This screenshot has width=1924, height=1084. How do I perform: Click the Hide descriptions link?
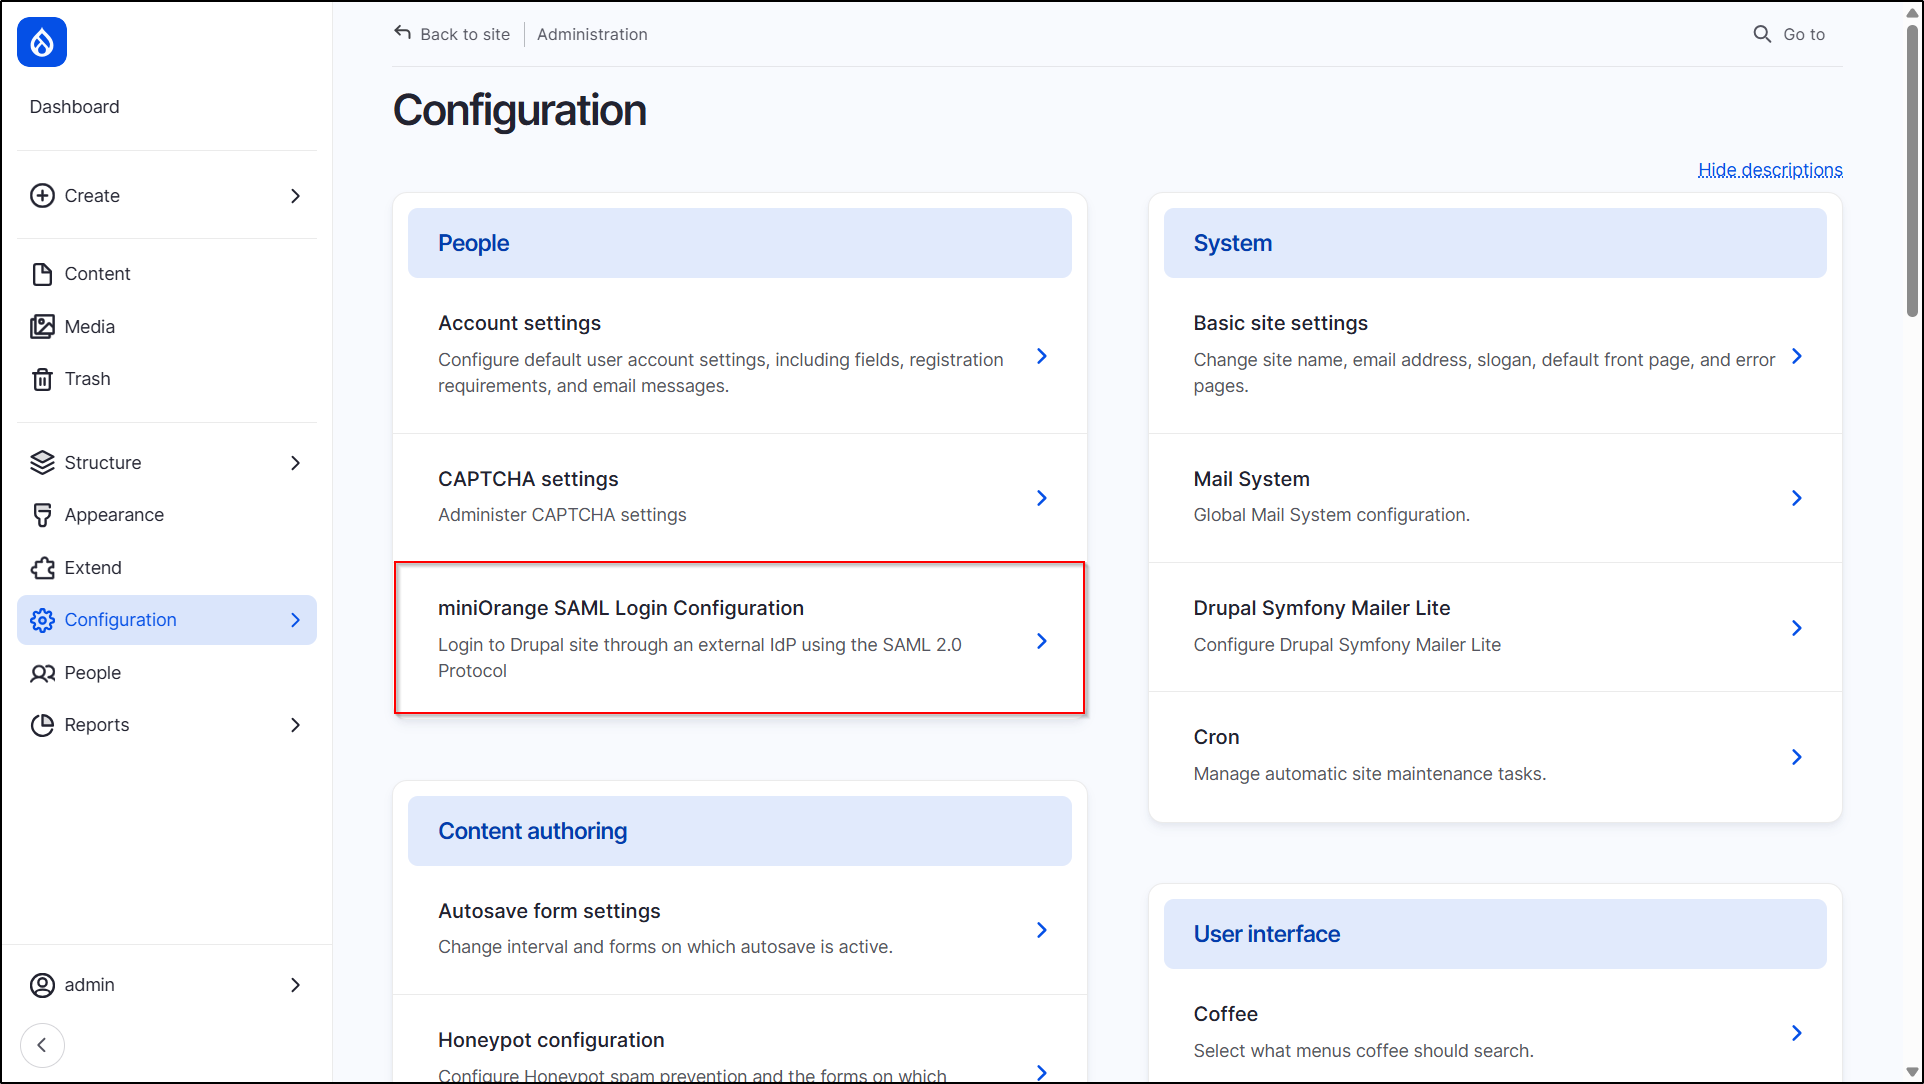coord(1769,170)
